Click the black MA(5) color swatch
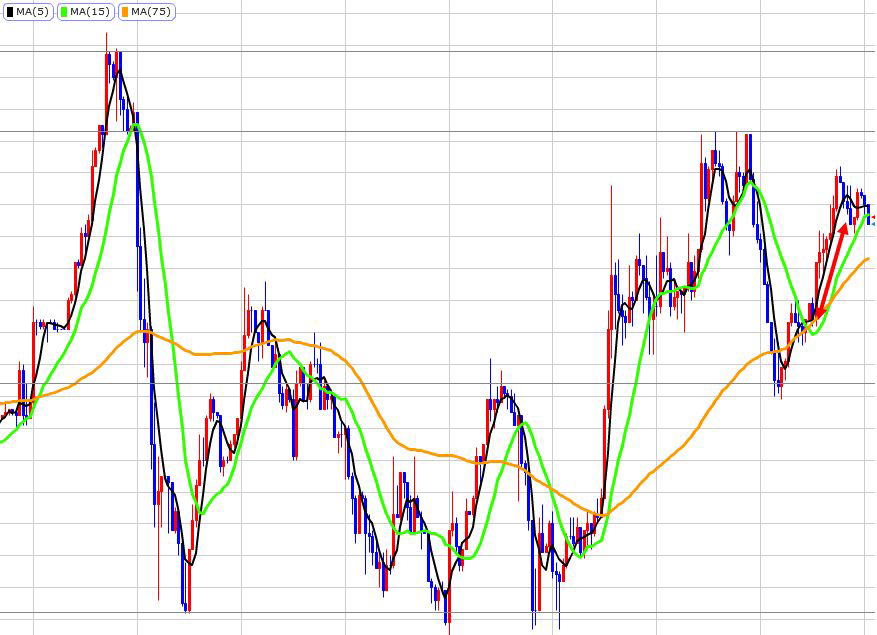Viewport: 877px width, 635px height. pos(10,12)
